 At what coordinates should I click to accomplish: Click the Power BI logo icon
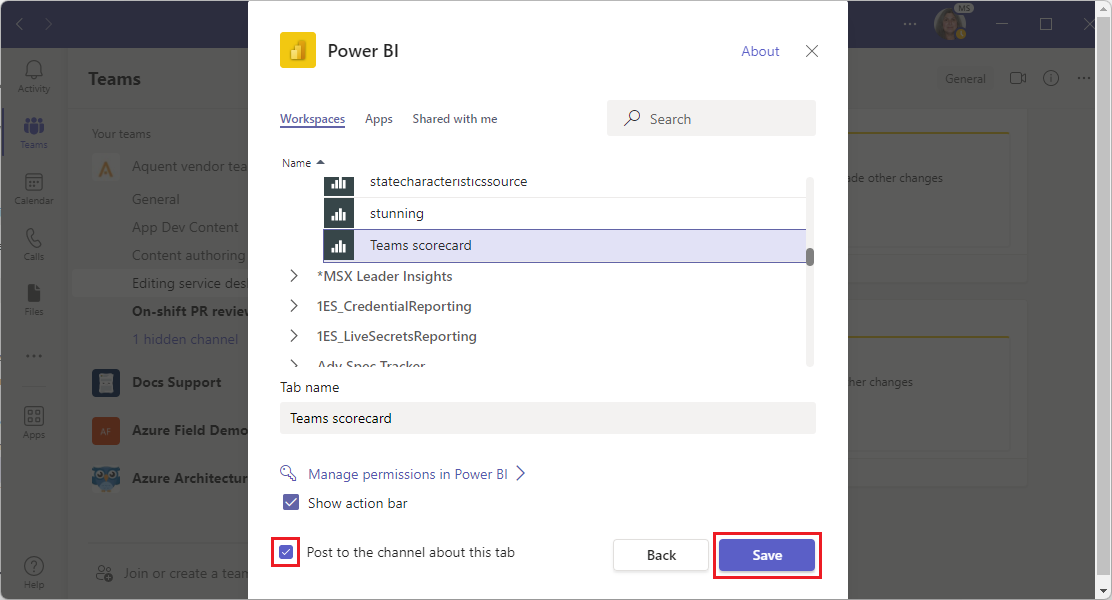[298, 50]
